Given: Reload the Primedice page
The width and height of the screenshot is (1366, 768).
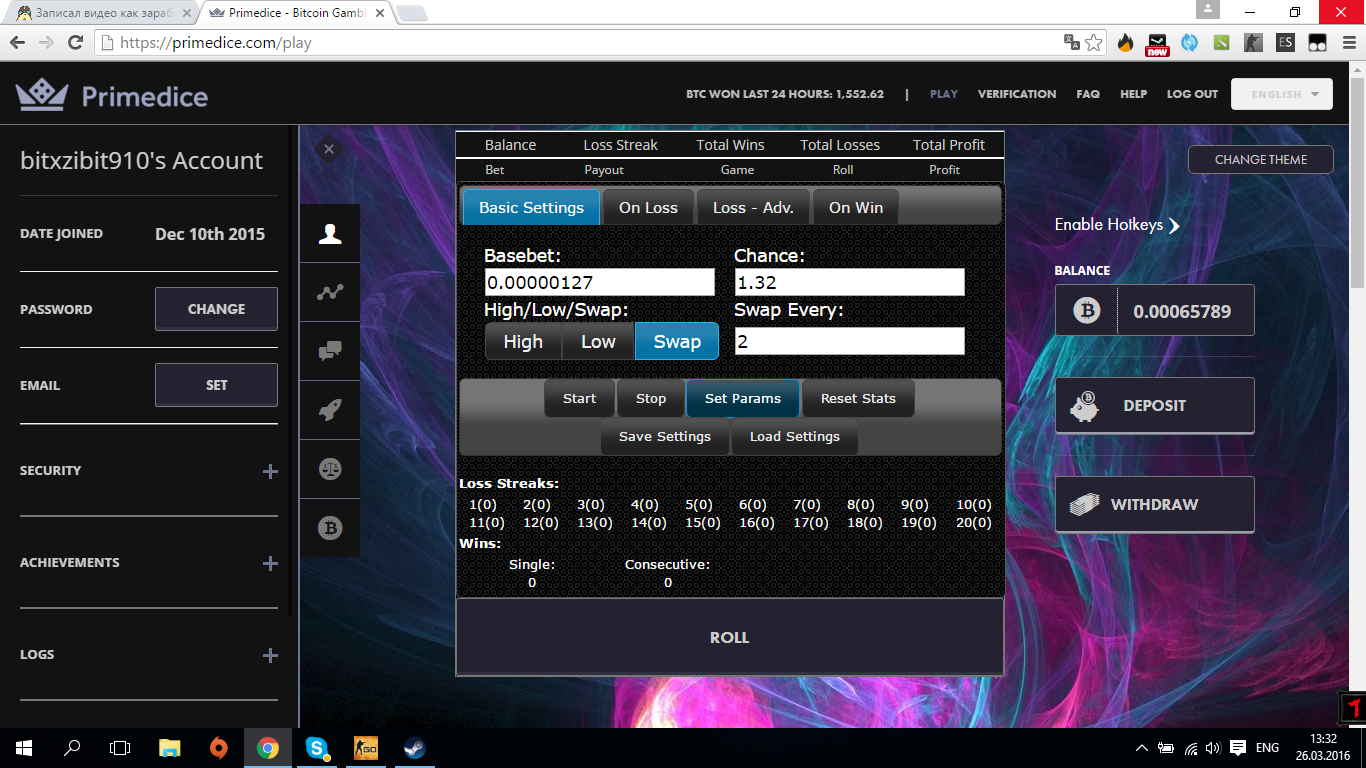Looking at the screenshot, I should [75, 43].
